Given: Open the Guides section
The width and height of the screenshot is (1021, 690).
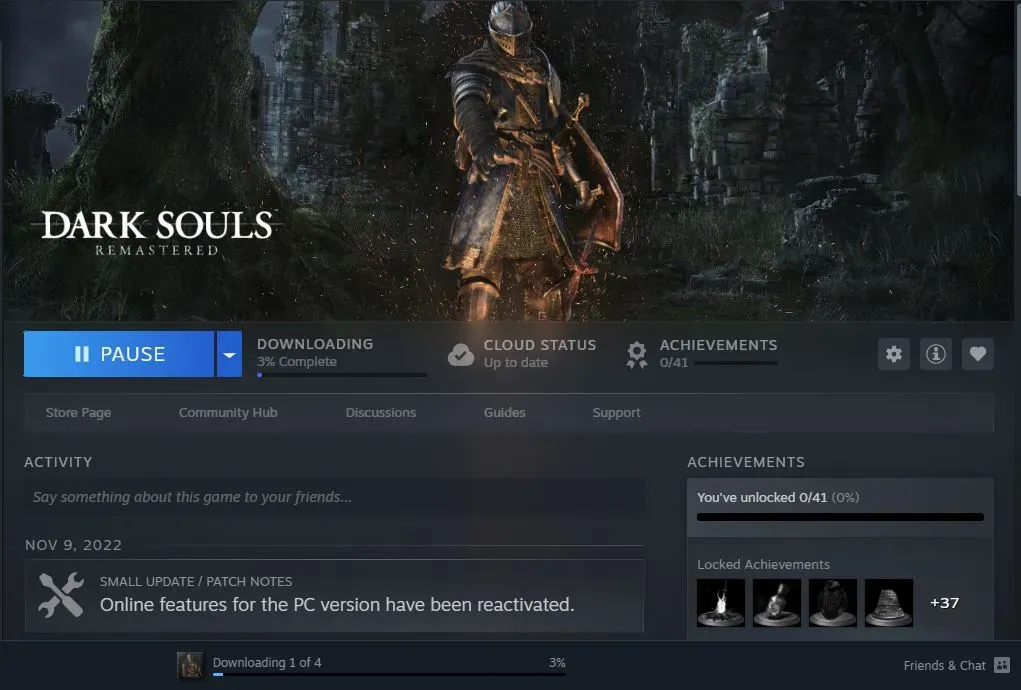Looking at the screenshot, I should pyautogui.click(x=505, y=413).
